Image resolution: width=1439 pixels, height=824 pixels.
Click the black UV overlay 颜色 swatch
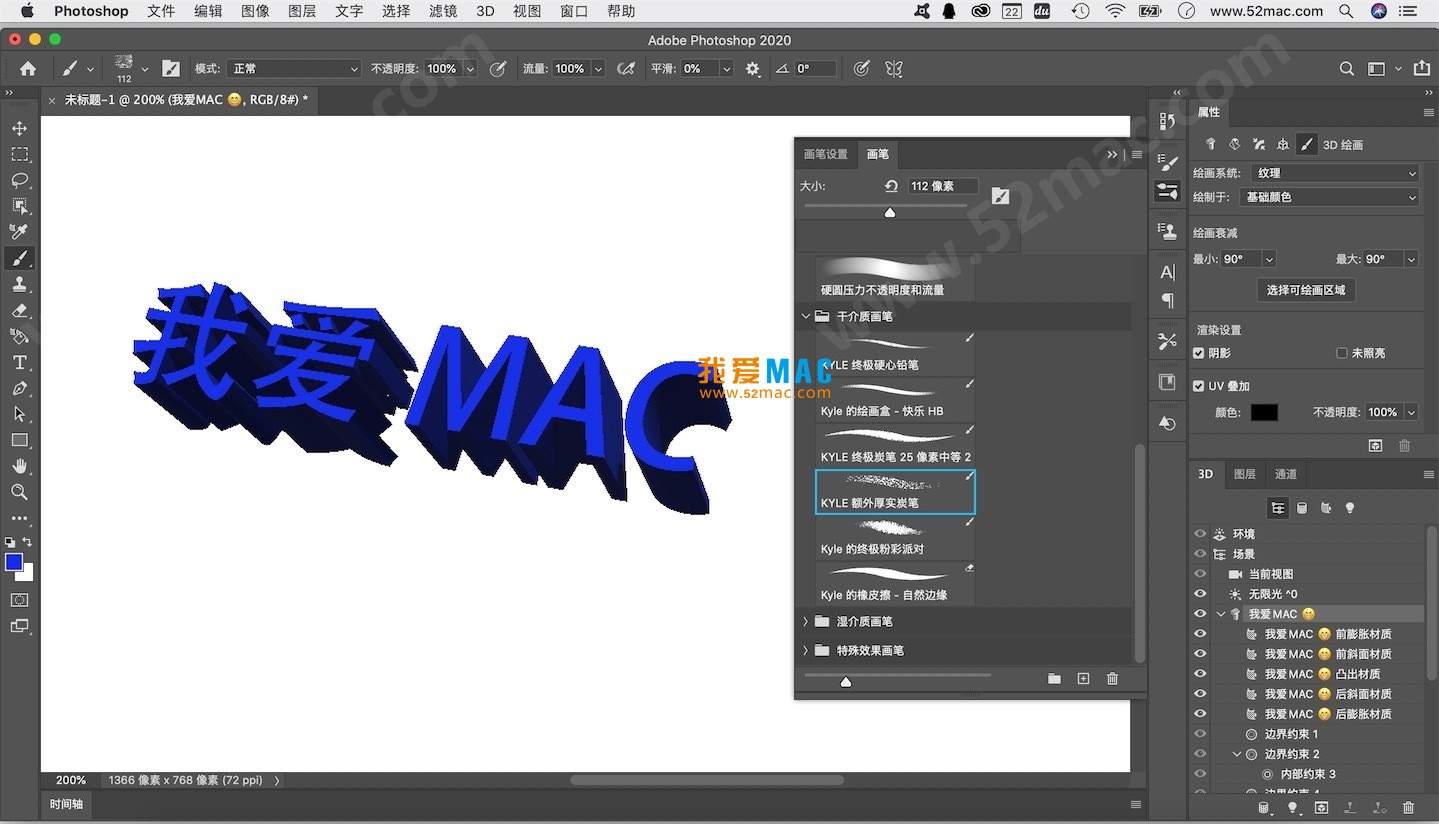click(x=1264, y=412)
